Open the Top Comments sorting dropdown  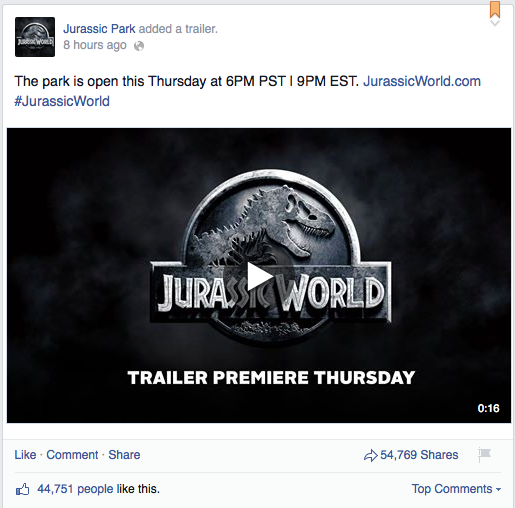(456, 489)
